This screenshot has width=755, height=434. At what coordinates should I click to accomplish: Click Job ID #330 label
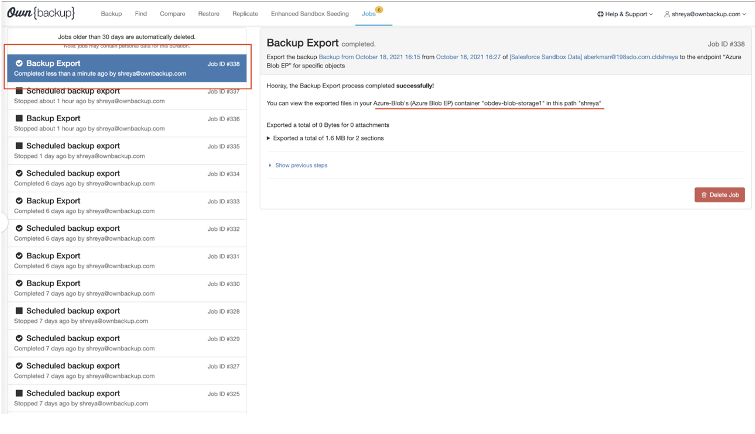pyautogui.click(x=223, y=284)
